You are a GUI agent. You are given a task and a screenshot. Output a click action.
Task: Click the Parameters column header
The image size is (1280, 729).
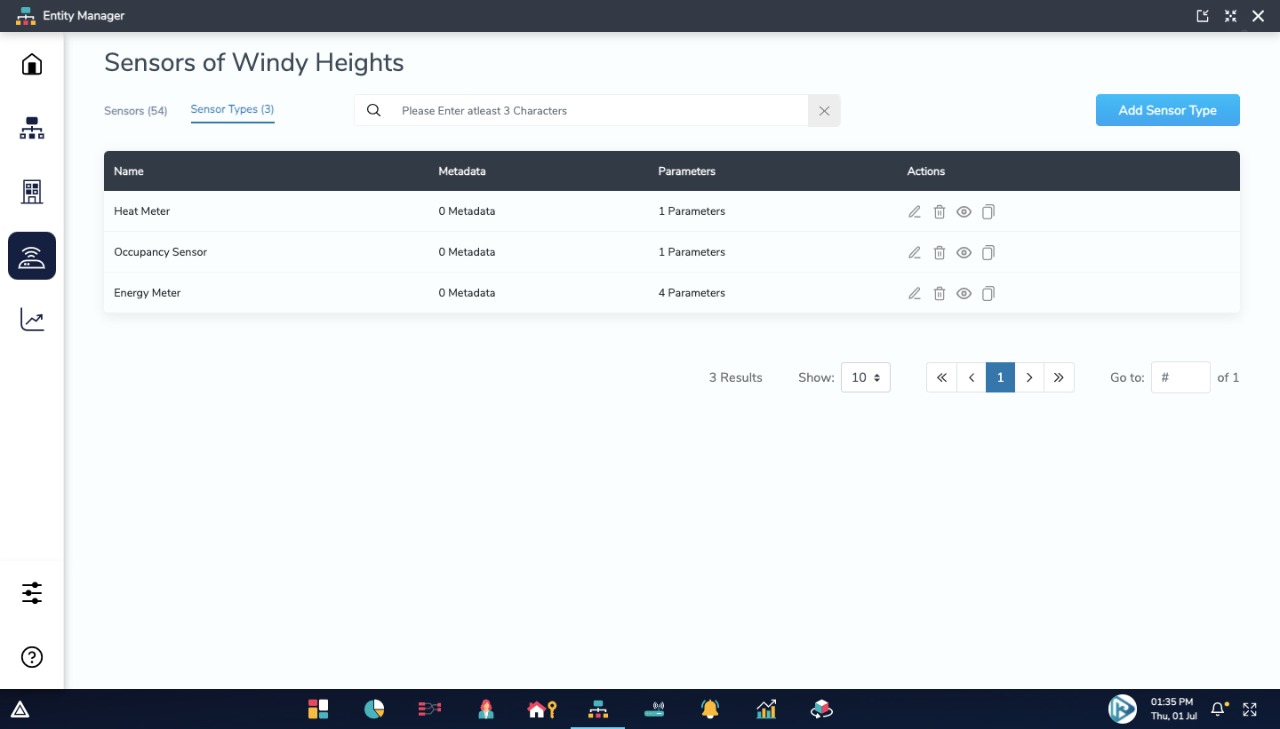[x=687, y=171]
